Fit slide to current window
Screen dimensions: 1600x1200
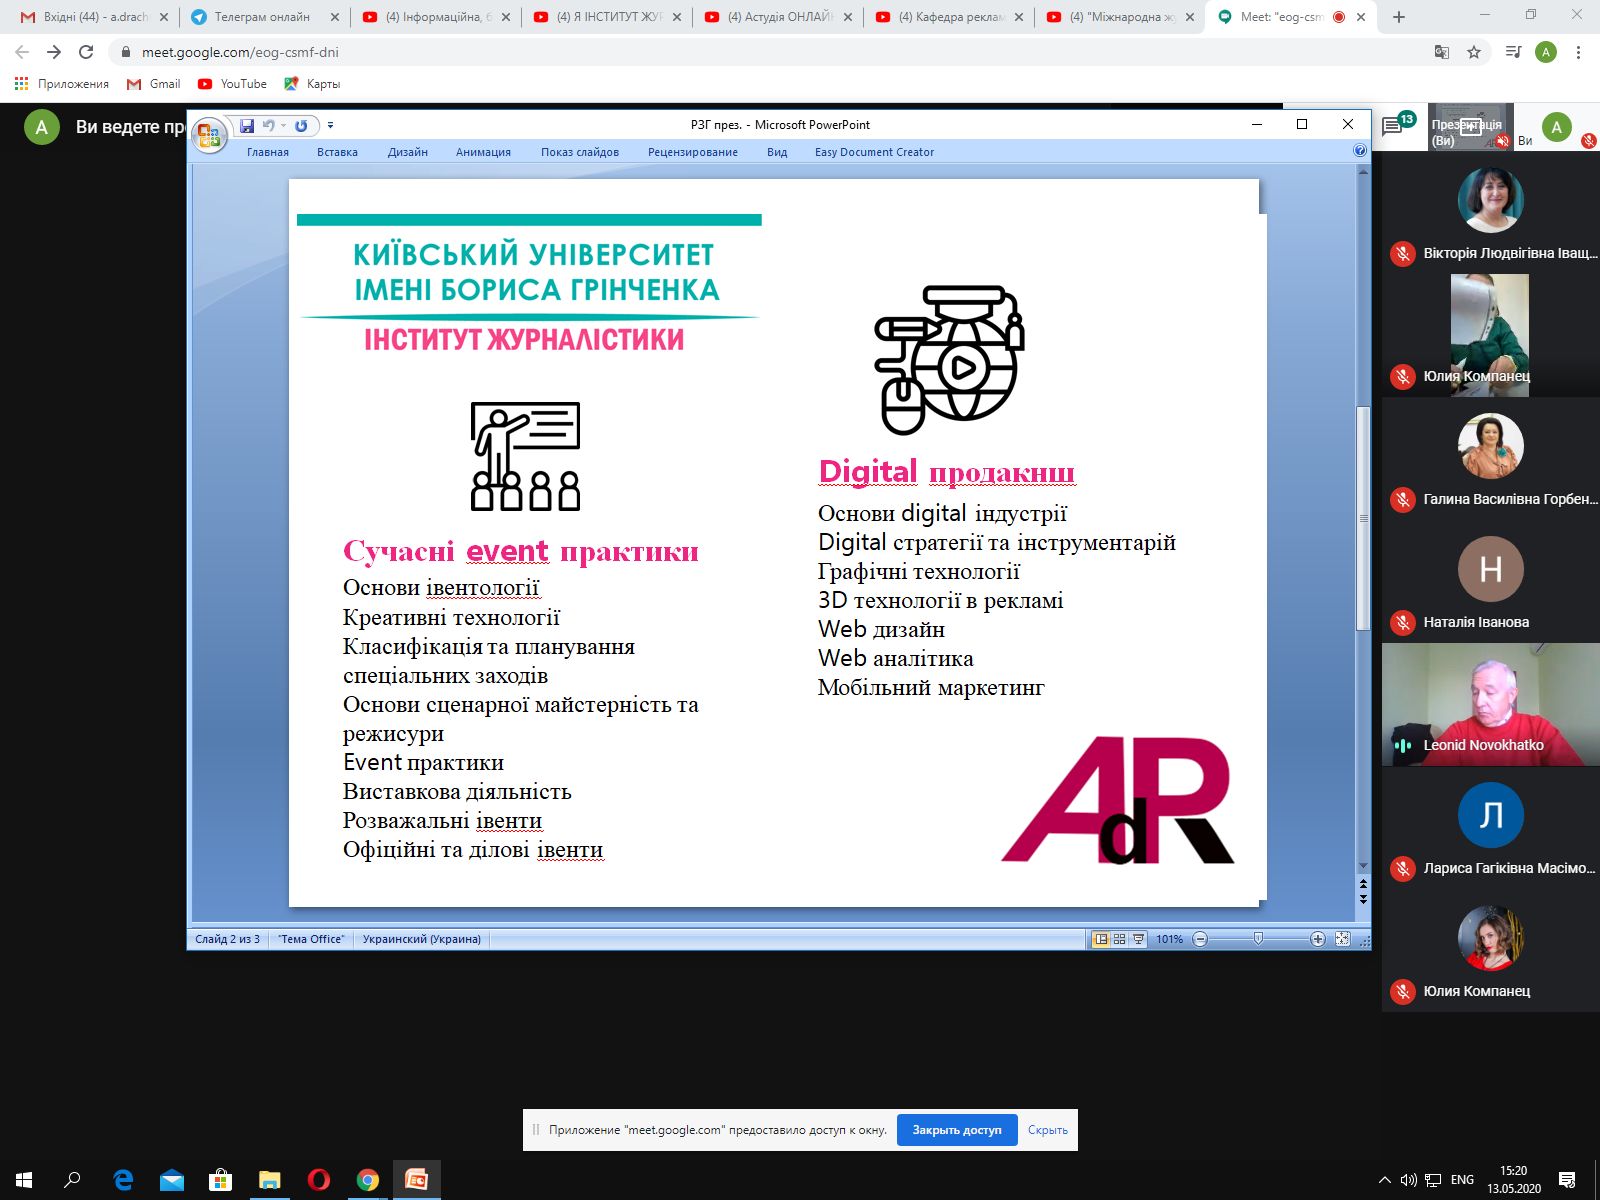point(1342,939)
